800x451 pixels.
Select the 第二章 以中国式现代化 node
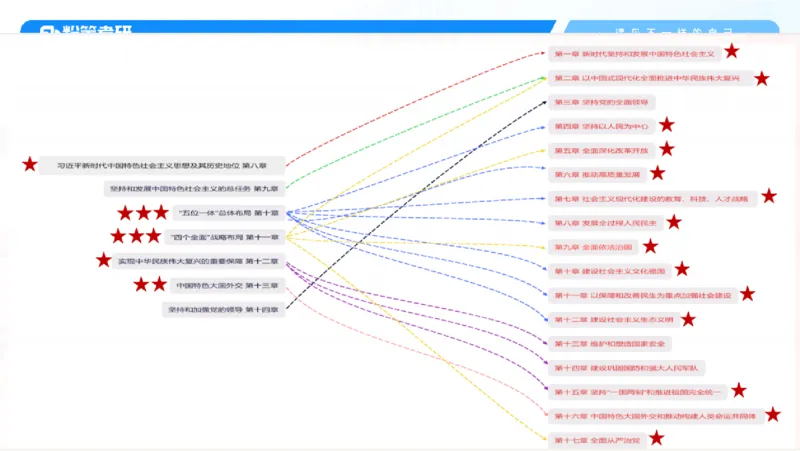(x=647, y=78)
